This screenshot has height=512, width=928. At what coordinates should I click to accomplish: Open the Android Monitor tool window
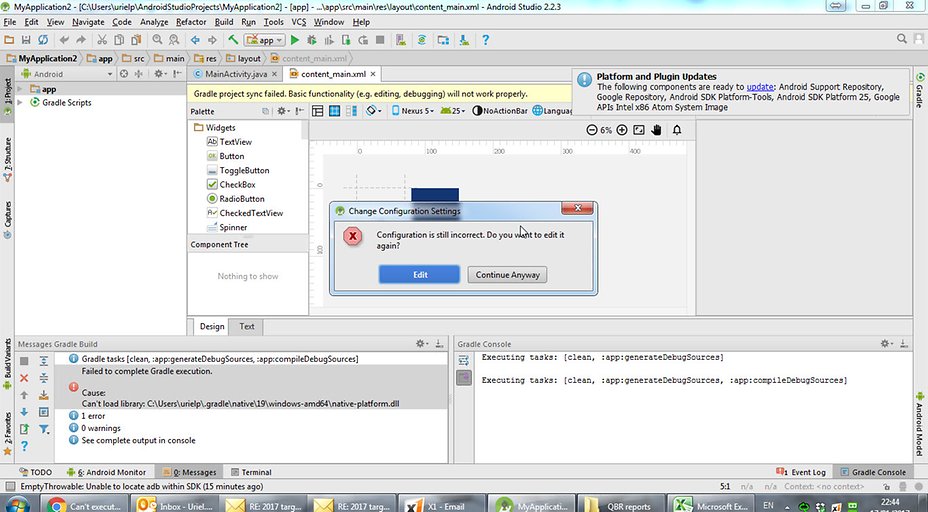click(107, 472)
